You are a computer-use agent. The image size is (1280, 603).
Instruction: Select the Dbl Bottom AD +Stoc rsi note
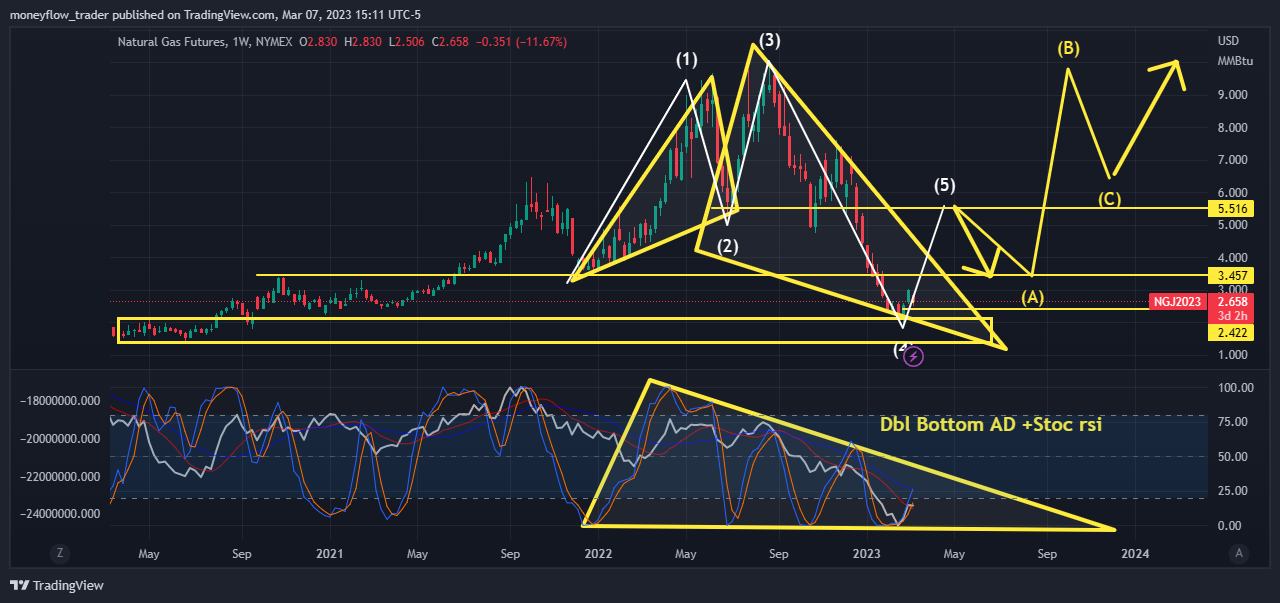point(991,424)
